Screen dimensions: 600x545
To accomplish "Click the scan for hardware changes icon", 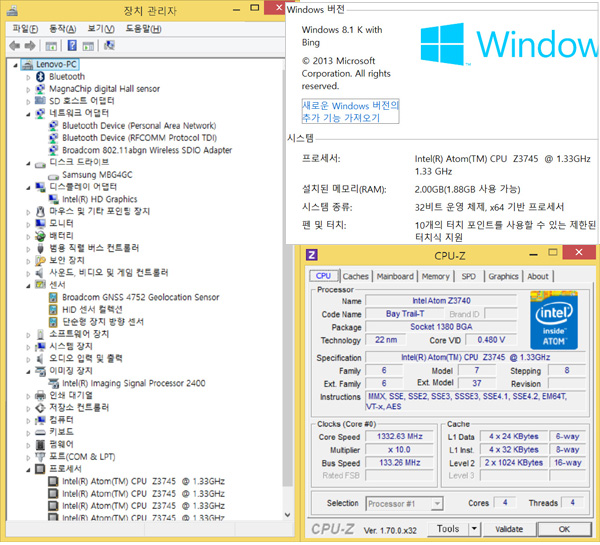I will pyautogui.click(x=107, y=46).
